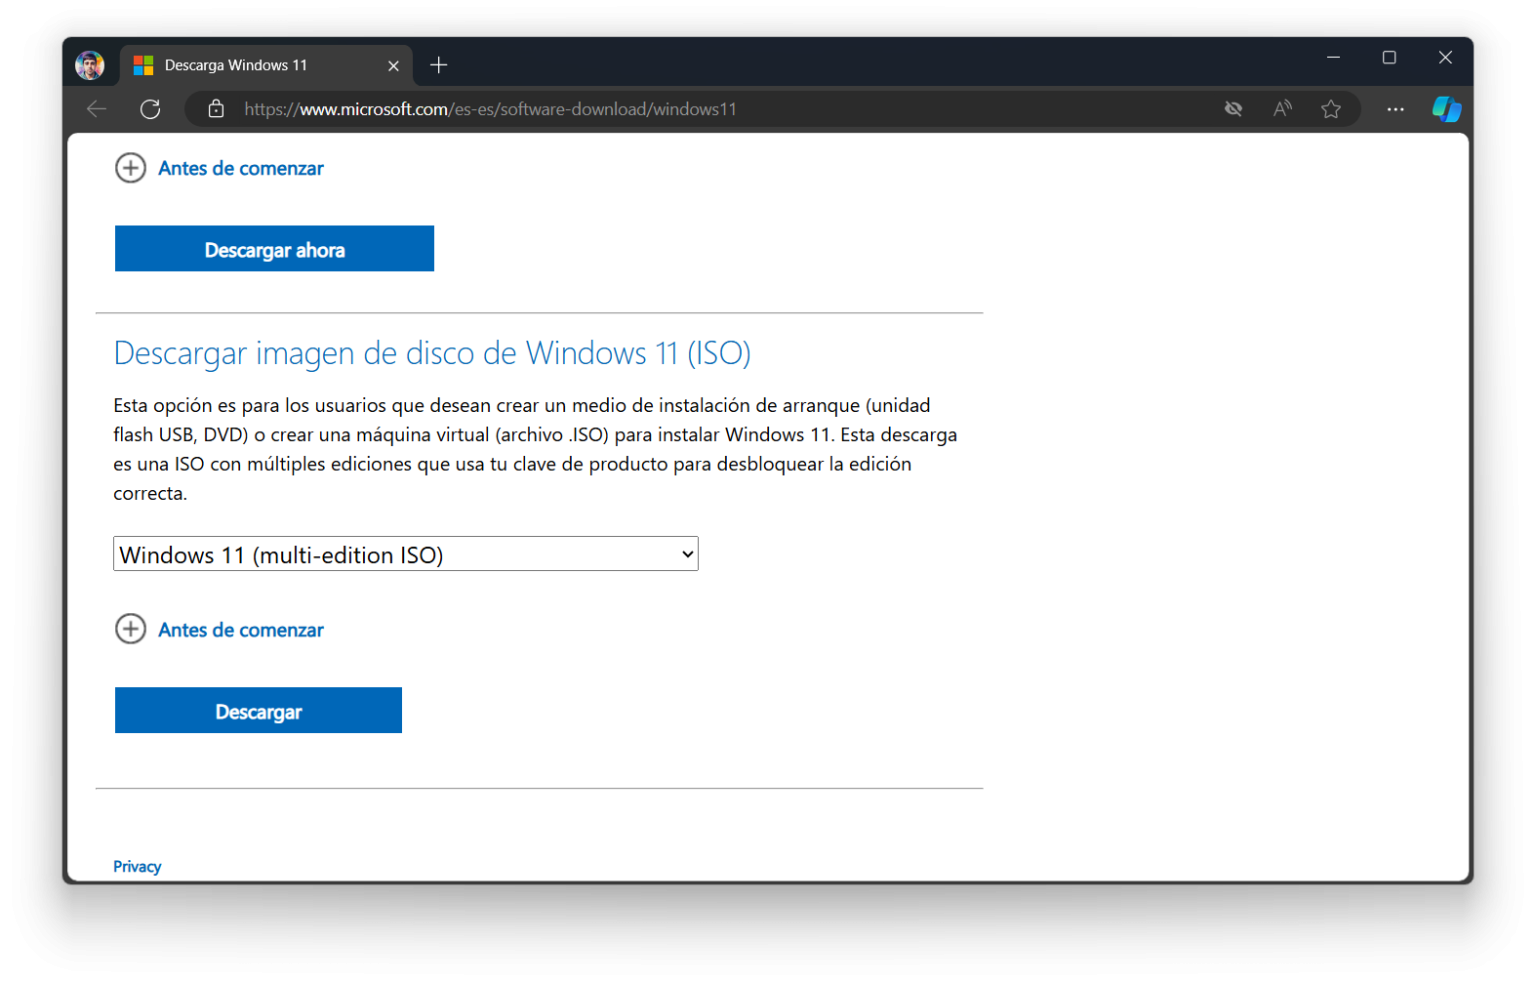Image resolution: width=1536 pixels, height=984 pixels.
Task: Select the Descarga Windows 11 tab
Action: [266, 65]
